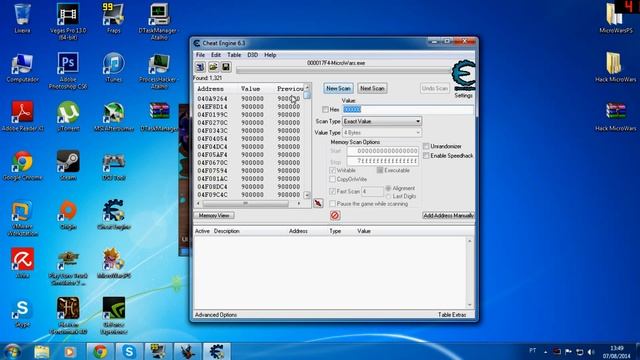Select the Alignment radio button
640x360 pixels.
click(x=388, y=188)
